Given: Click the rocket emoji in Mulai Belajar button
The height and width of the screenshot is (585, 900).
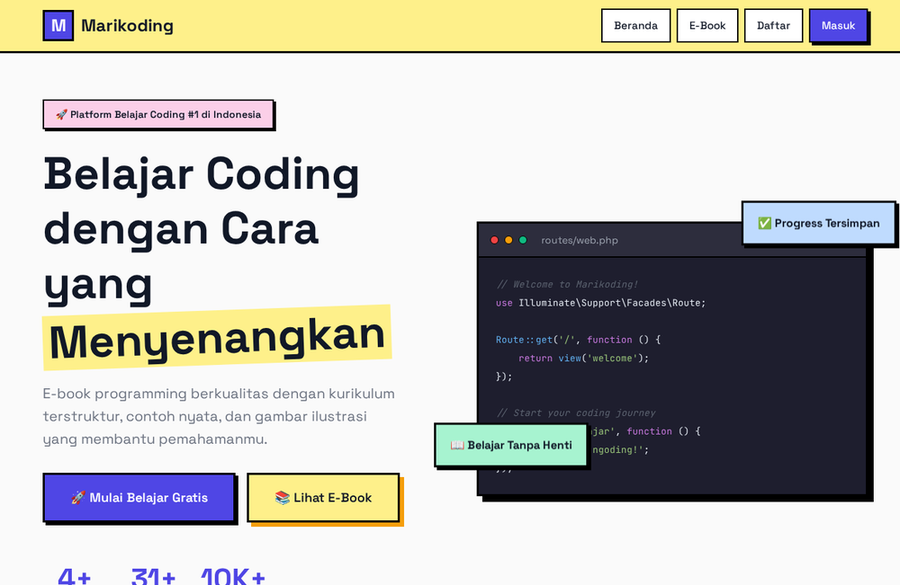Looking at the screenshot, I should pyautogui.click(x=78, y=497).
